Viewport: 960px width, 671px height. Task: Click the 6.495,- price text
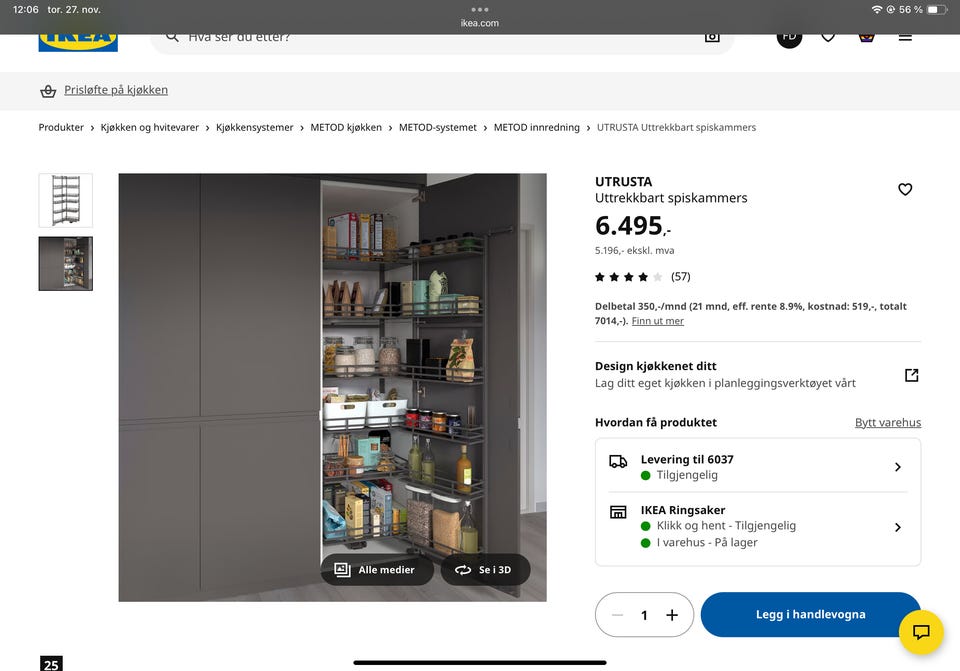(x=633, y=226)
